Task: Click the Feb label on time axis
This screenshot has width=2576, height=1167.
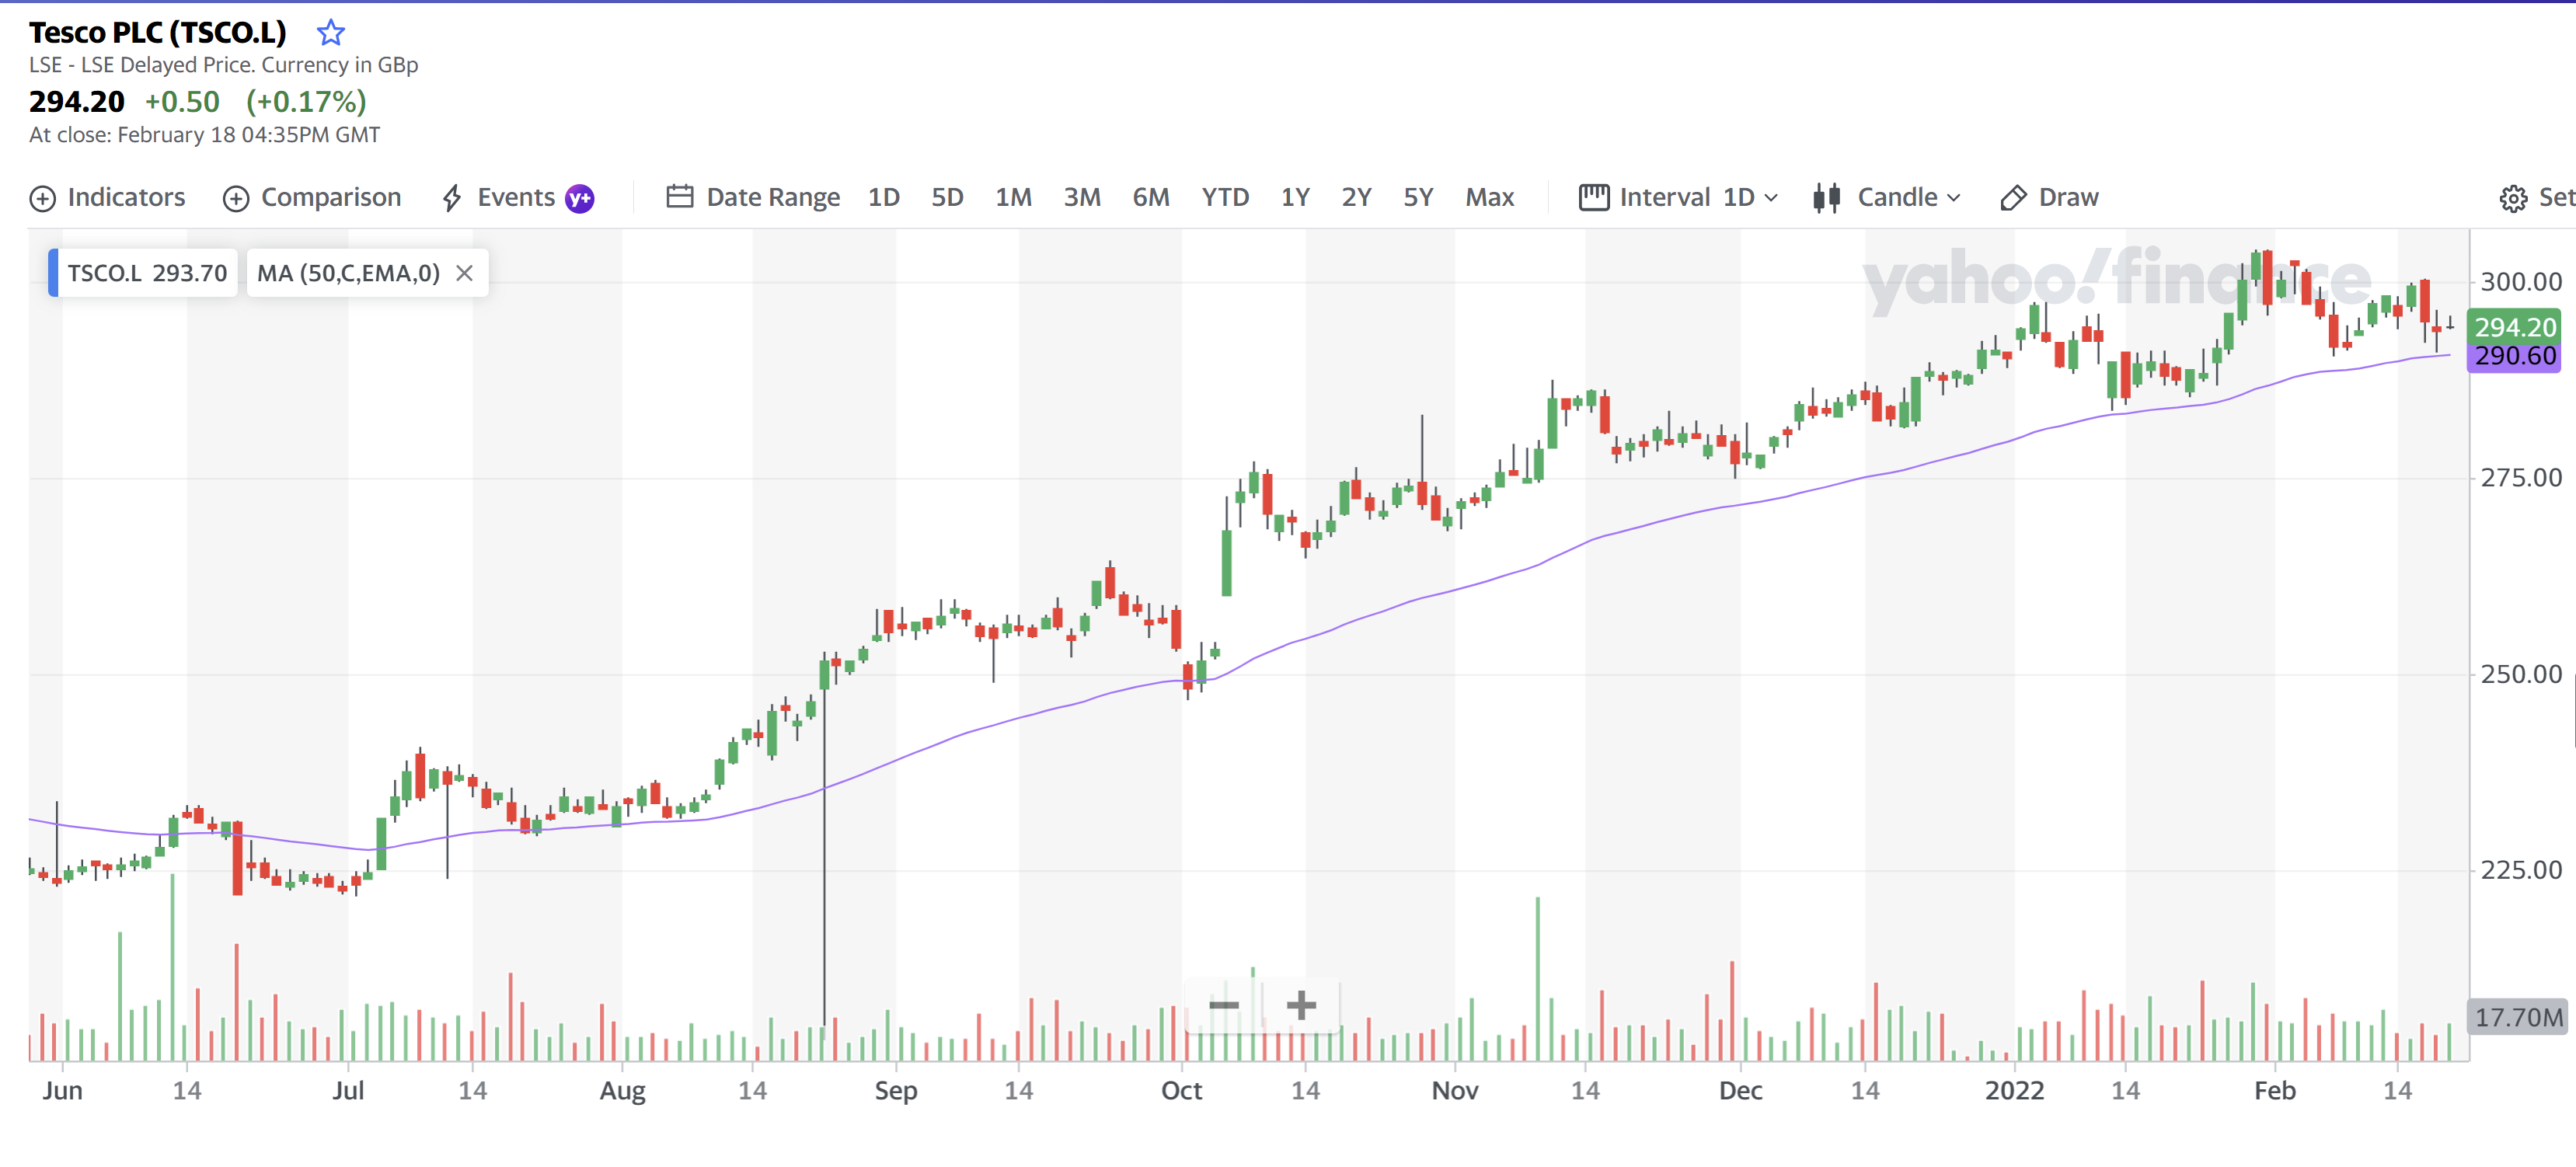Action: click(x=2274, y=1090)
